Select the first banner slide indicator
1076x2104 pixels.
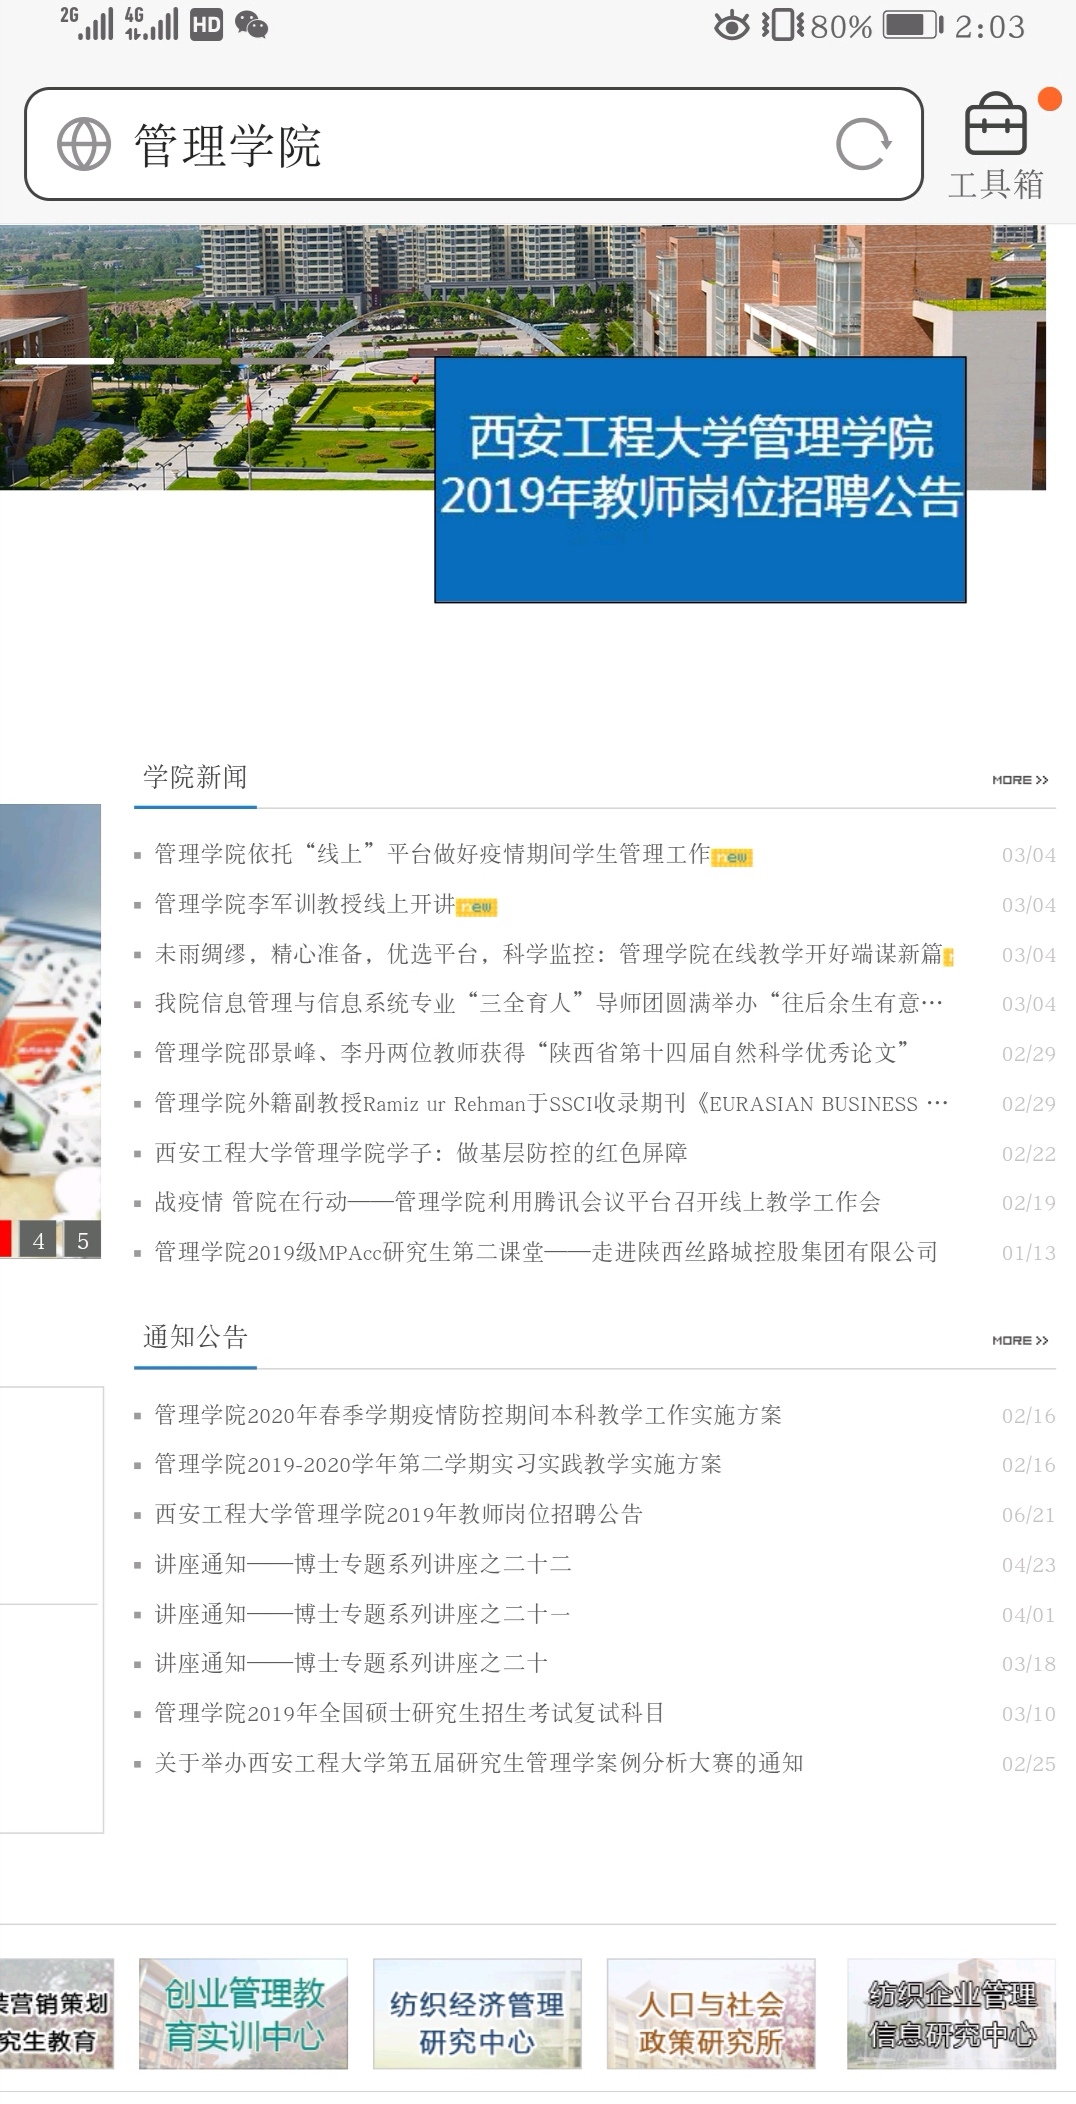pos(64,360)
